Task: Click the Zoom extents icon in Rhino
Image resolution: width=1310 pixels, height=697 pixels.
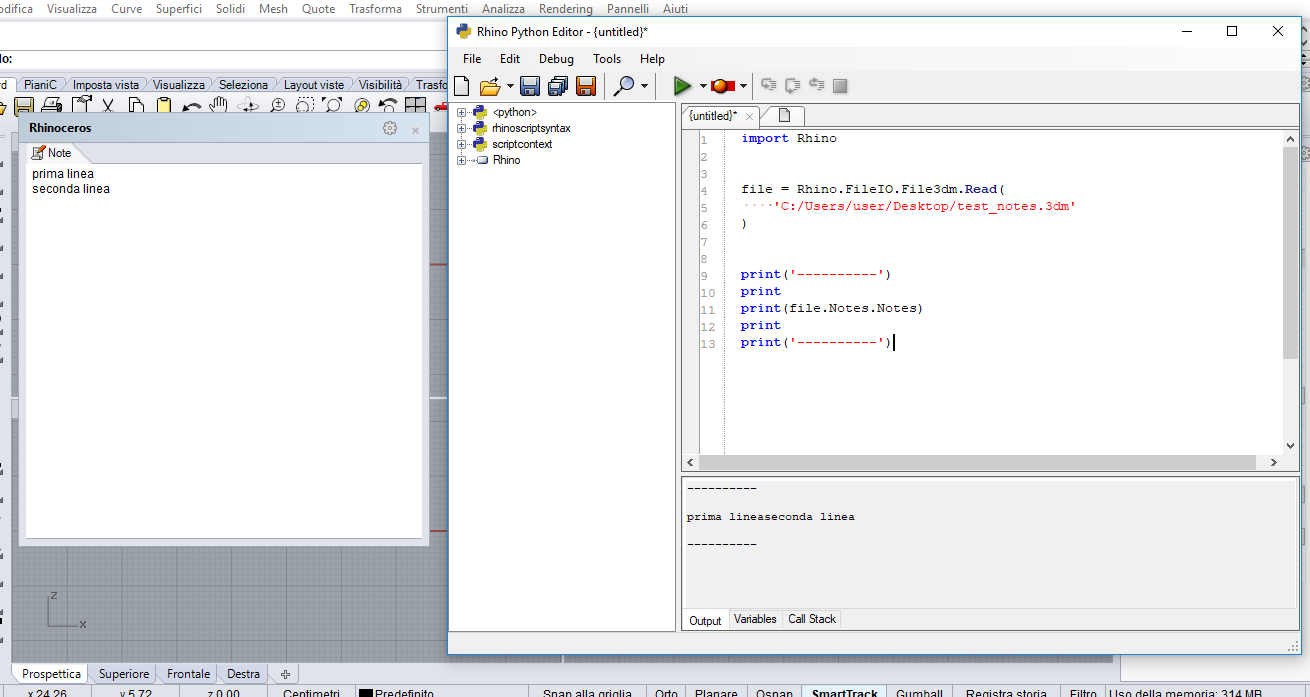Action: coord(332,106)
